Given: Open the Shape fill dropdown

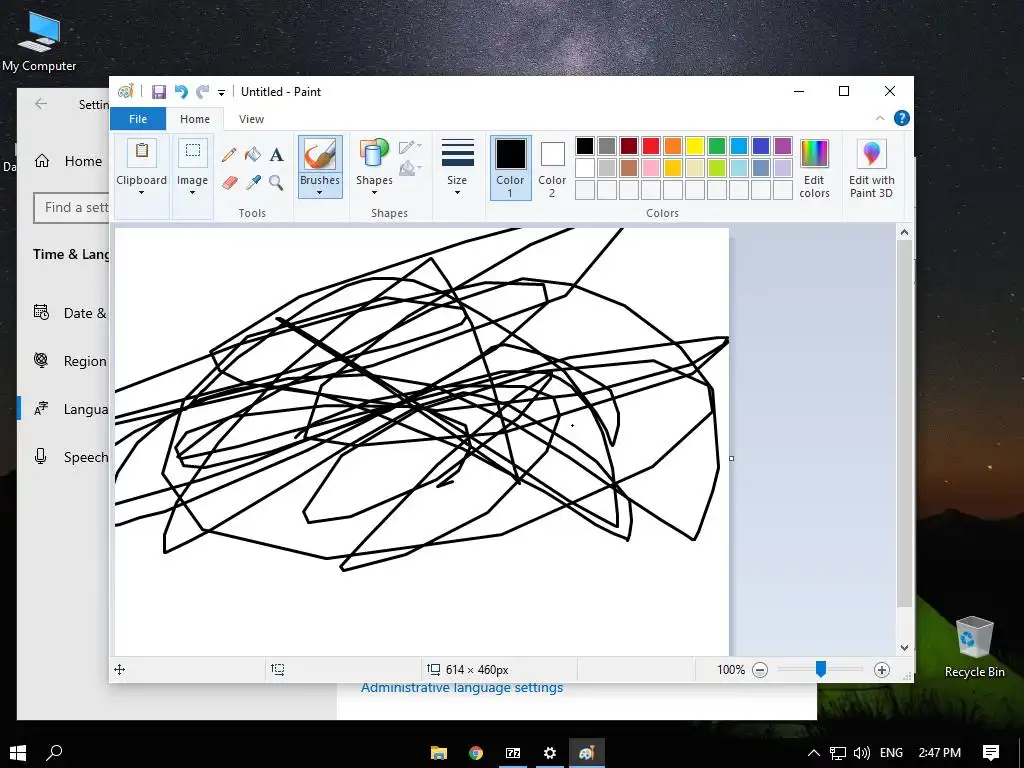Looking at the screenshot, I should coord(410,168).
